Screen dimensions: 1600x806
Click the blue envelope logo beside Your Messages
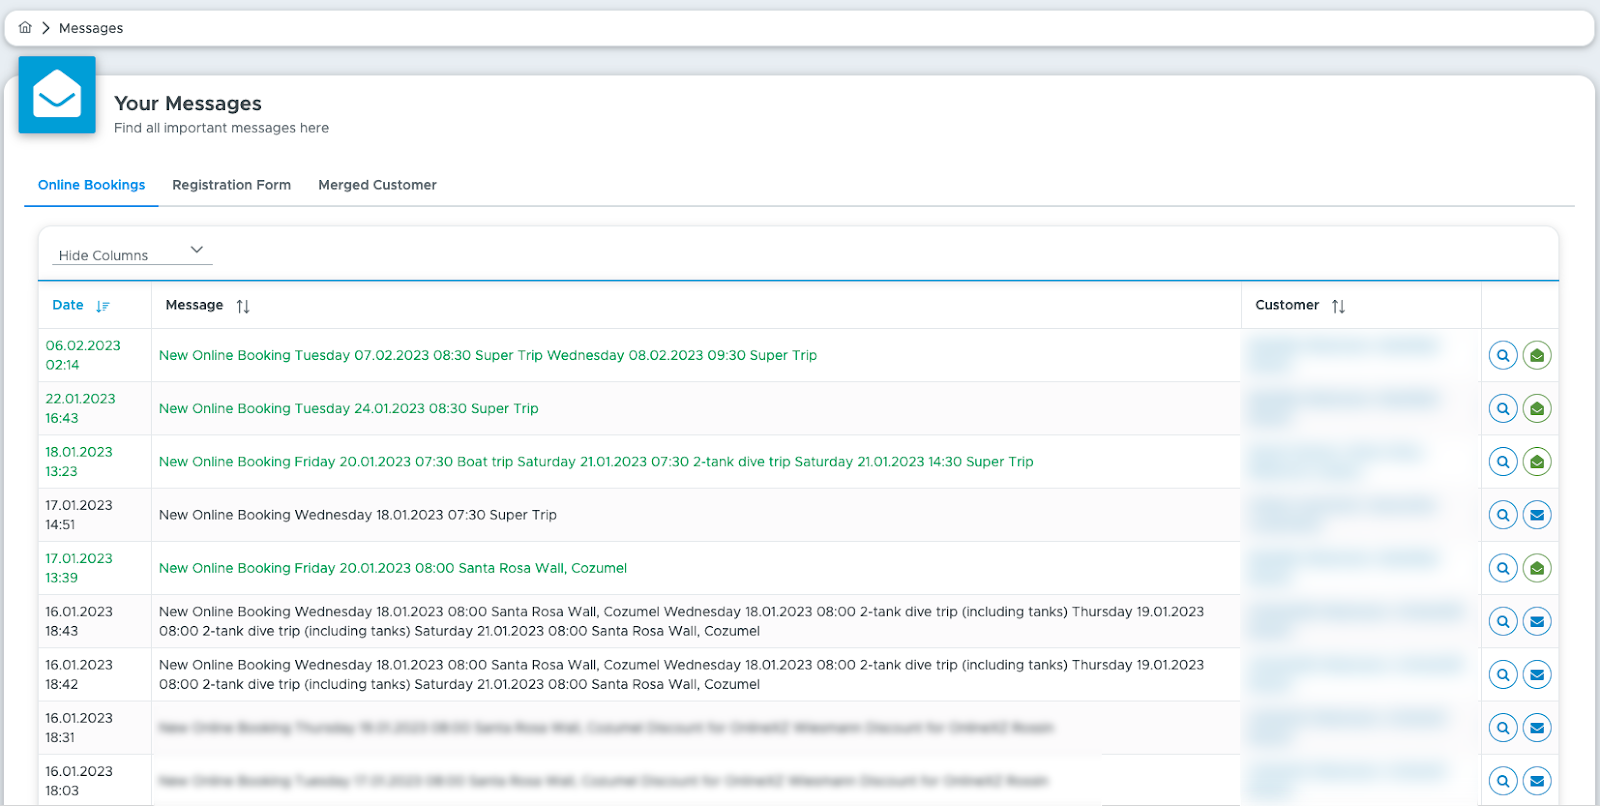click(57, 95)
